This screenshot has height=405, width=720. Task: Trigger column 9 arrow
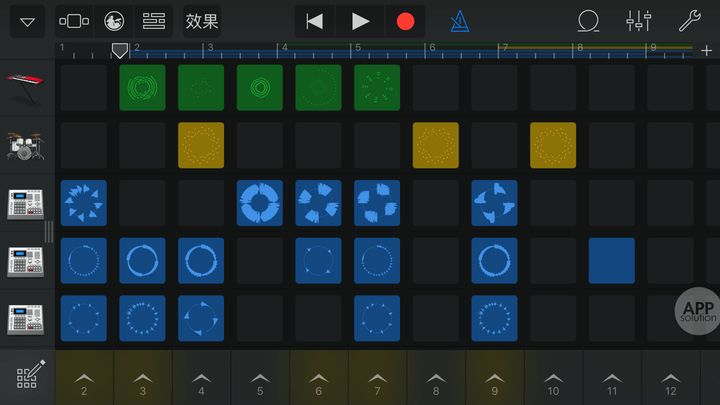click(494, 378)
